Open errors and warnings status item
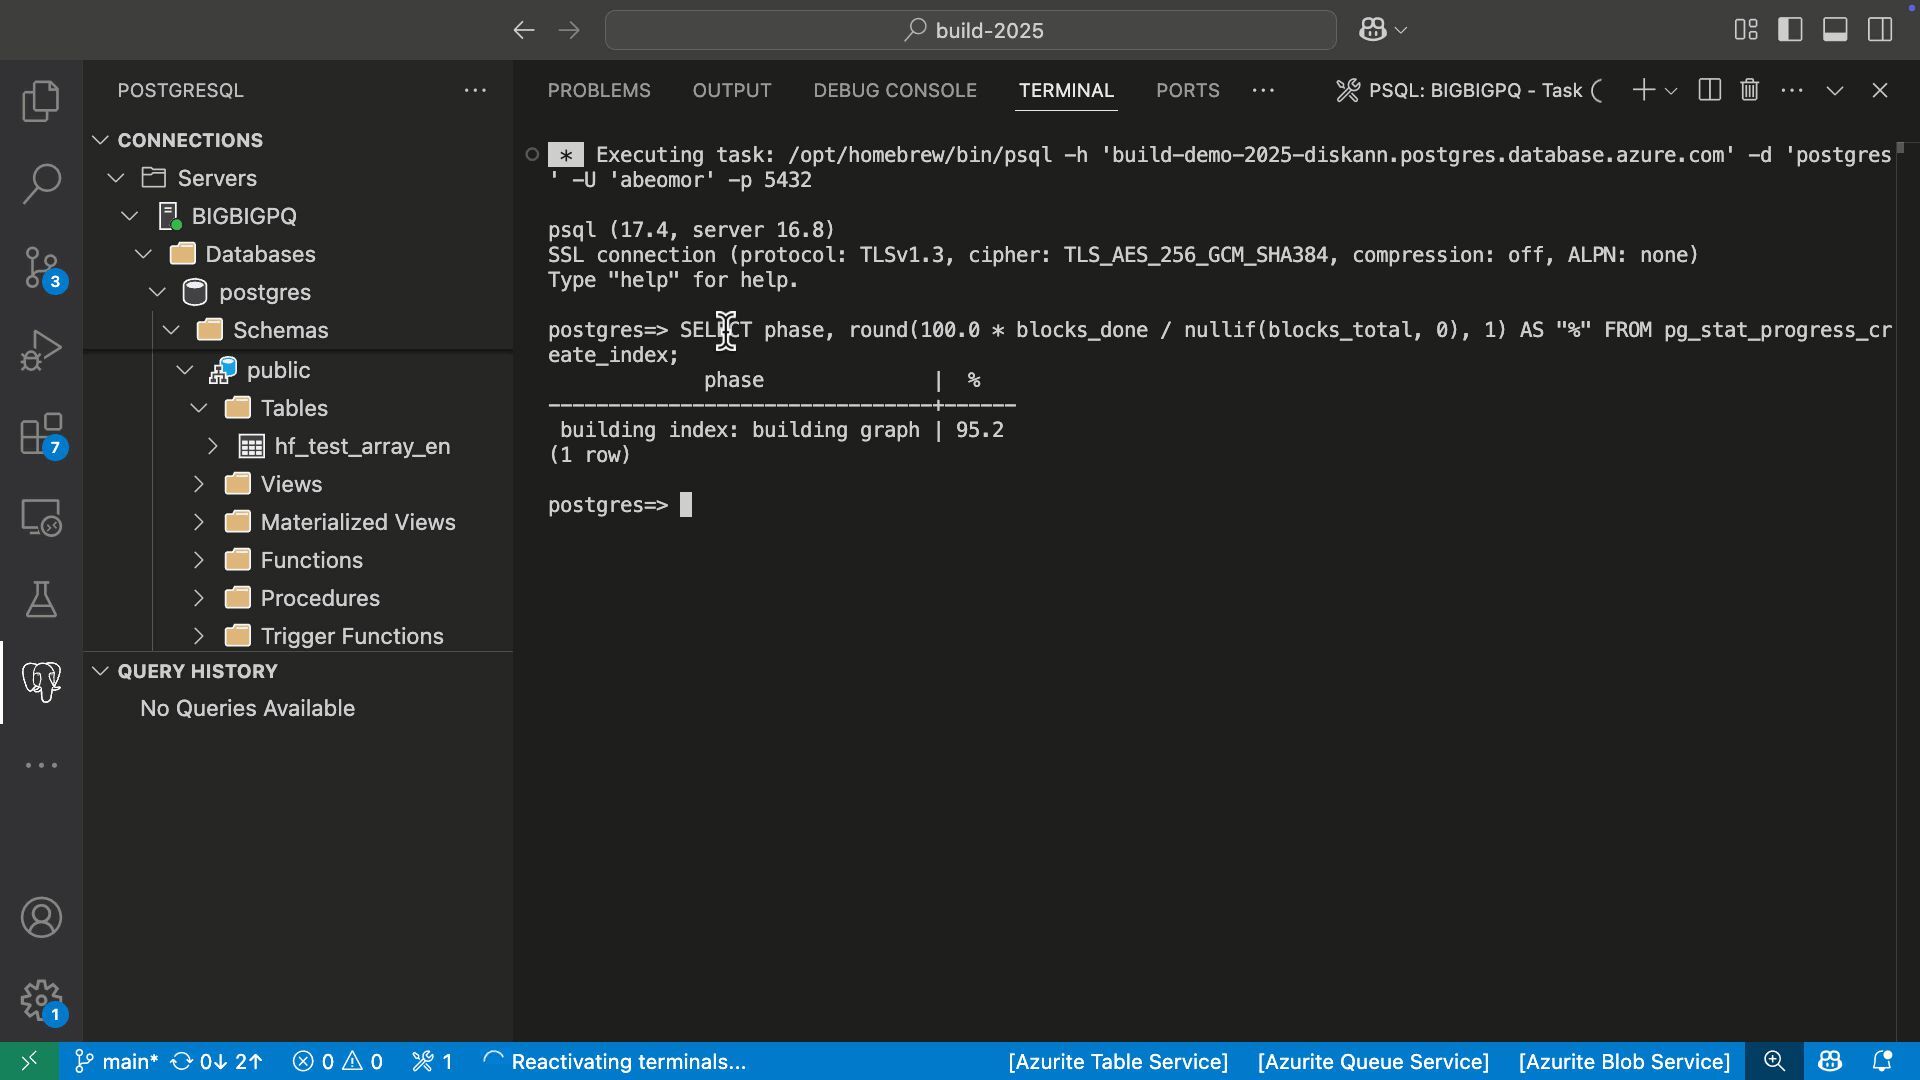This screenshot has width=1920, height=1080. (337, 1061)
